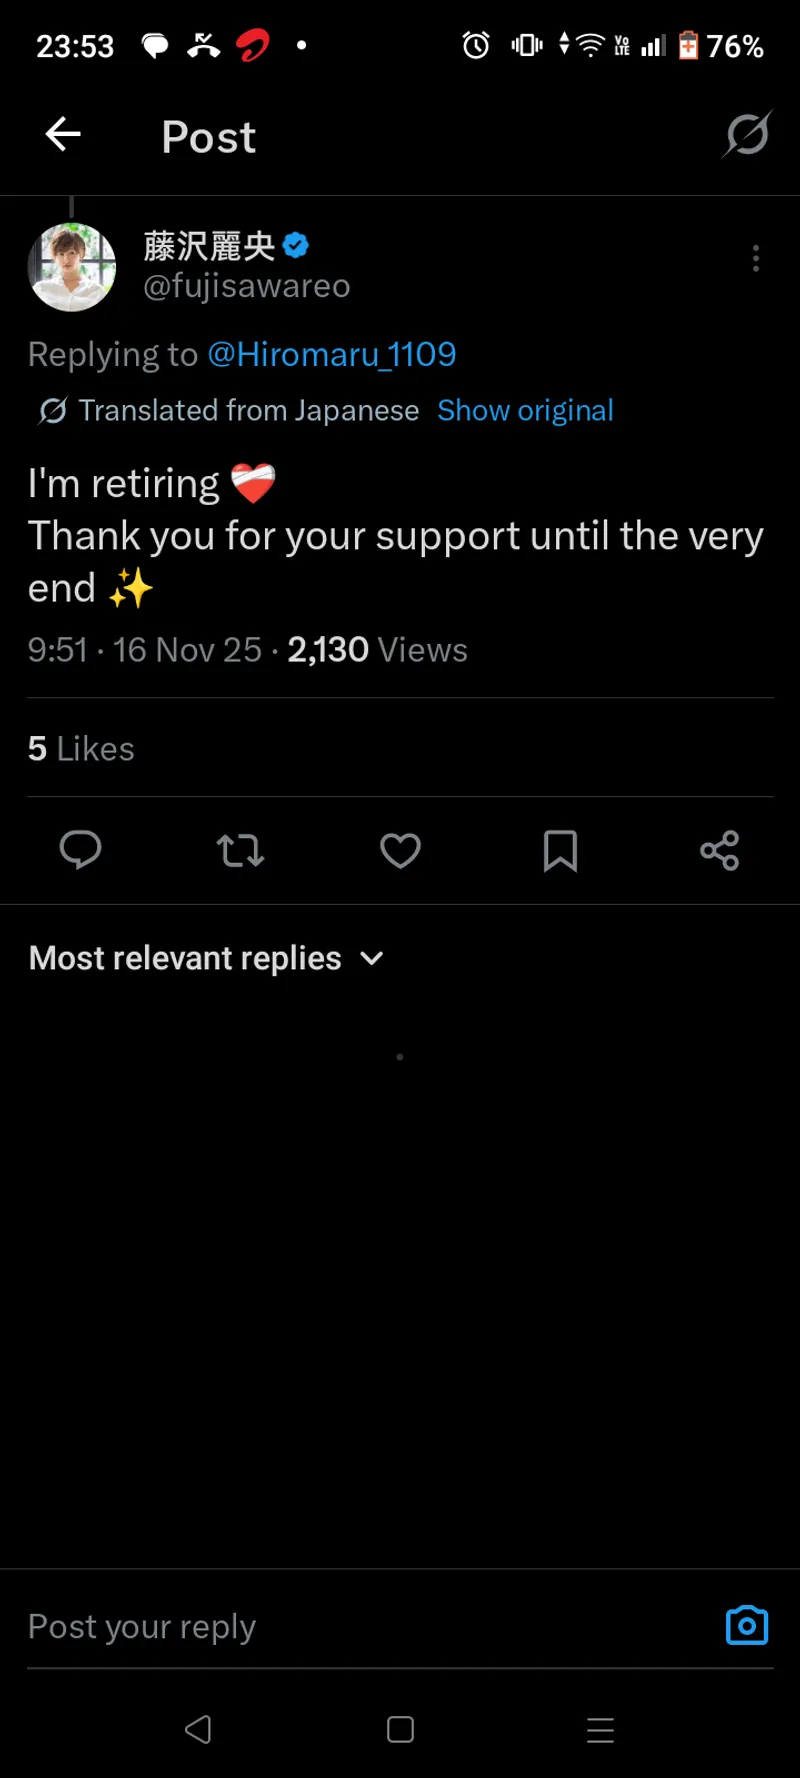Image resolution: width=800 pixels, height=1778 pixels.
Task: Tap the reply speech bubble icon
Action: coord(80,850)
